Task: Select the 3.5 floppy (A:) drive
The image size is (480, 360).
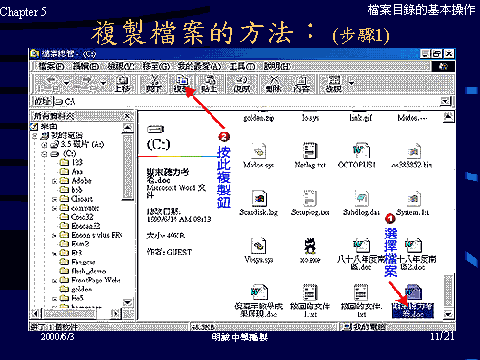Action: coord(82,145)
